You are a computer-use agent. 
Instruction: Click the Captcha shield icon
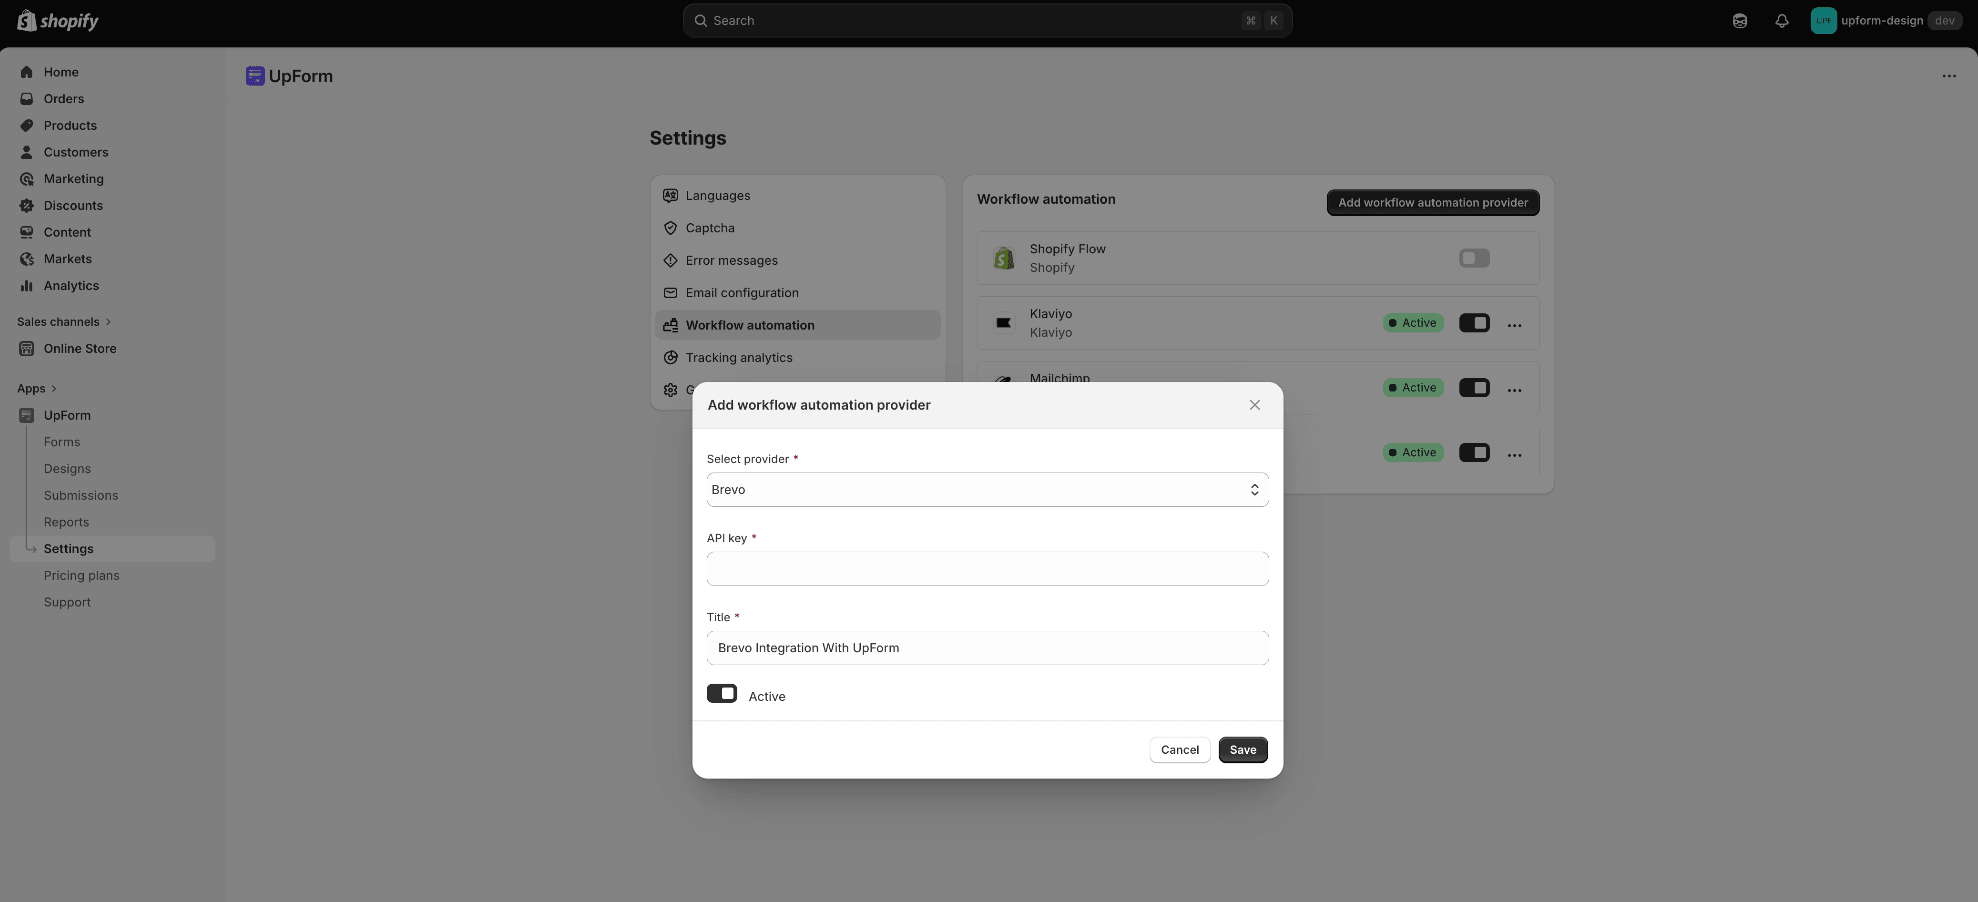point(671,228)
